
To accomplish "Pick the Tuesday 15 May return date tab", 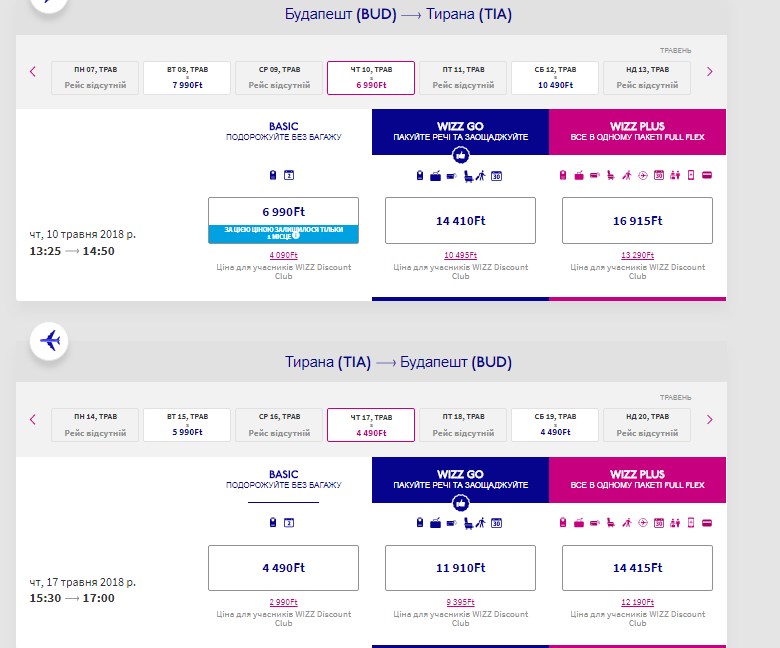I will 187,424.
